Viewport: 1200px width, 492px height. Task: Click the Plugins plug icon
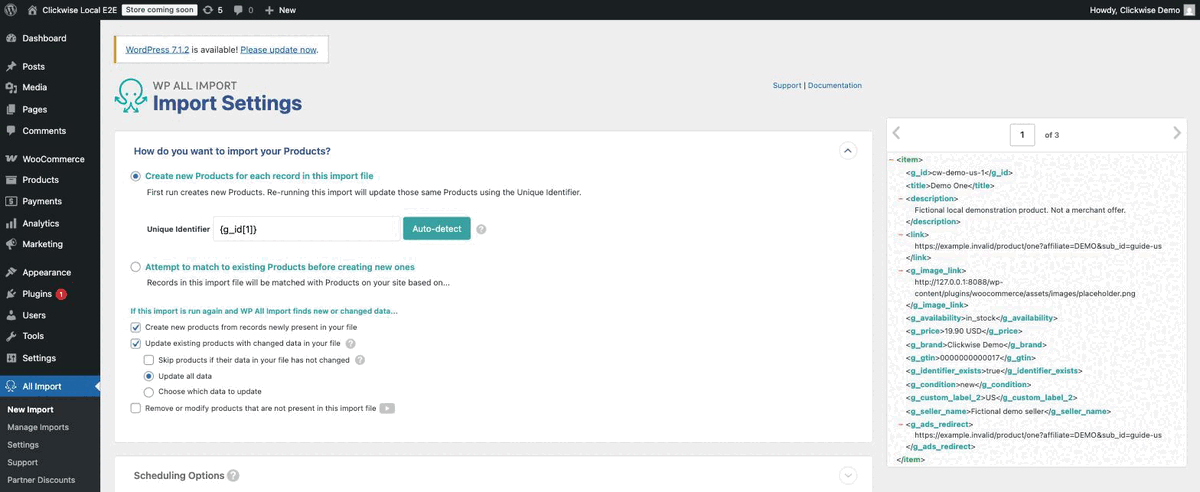coord(11,294)
